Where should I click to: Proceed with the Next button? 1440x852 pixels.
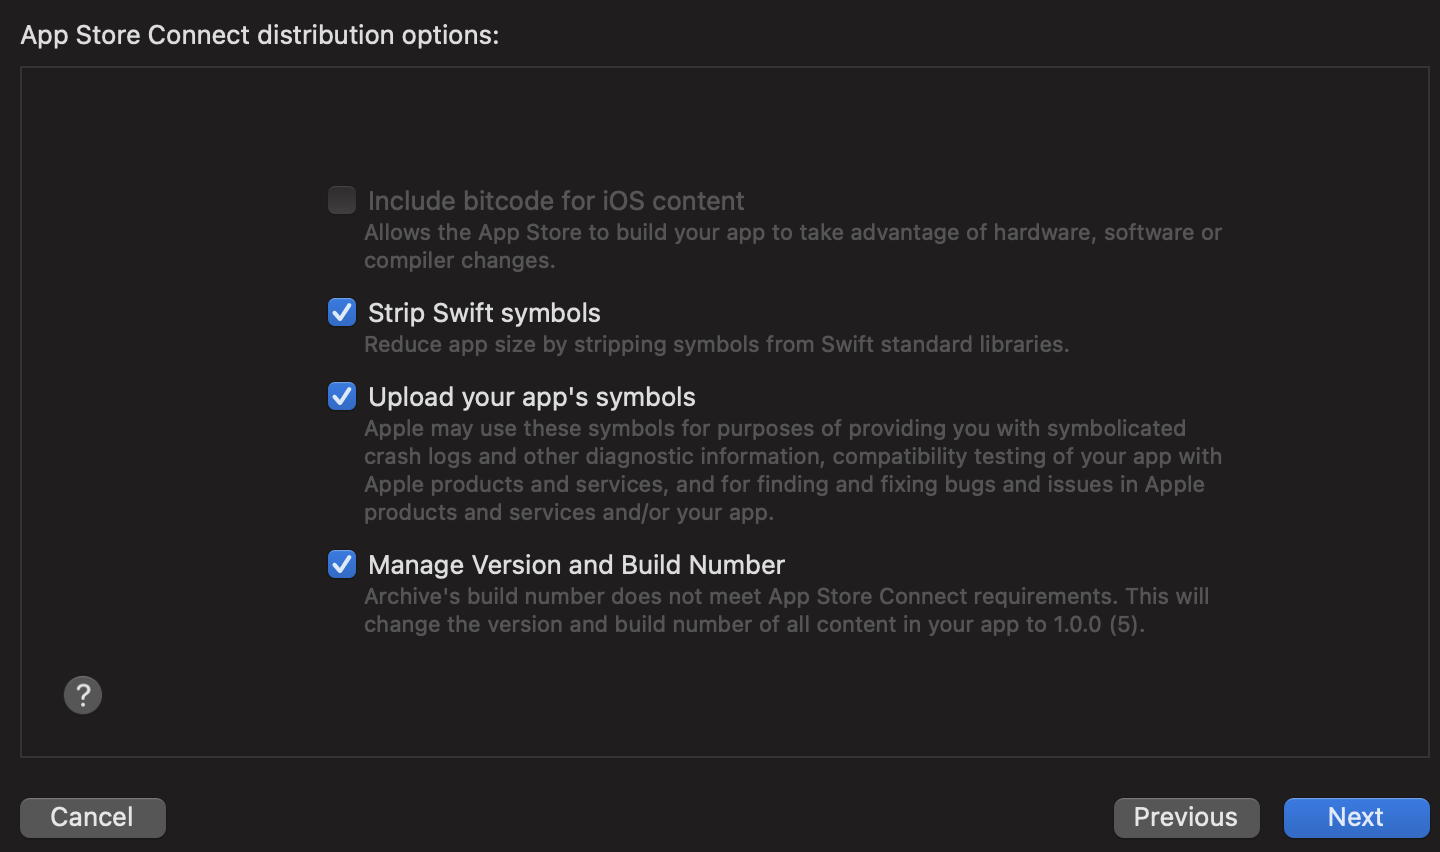[1356, 817]
